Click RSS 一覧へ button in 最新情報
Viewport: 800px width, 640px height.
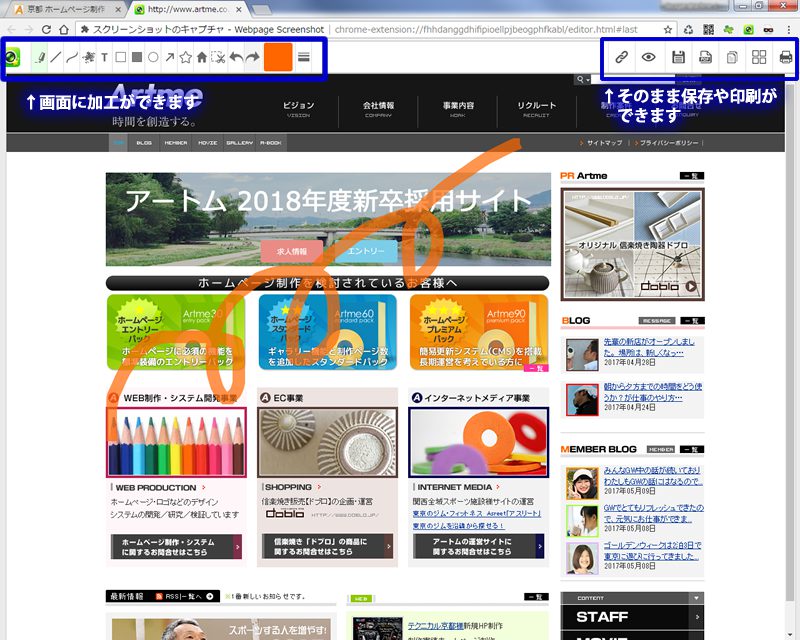coord(185,596)
